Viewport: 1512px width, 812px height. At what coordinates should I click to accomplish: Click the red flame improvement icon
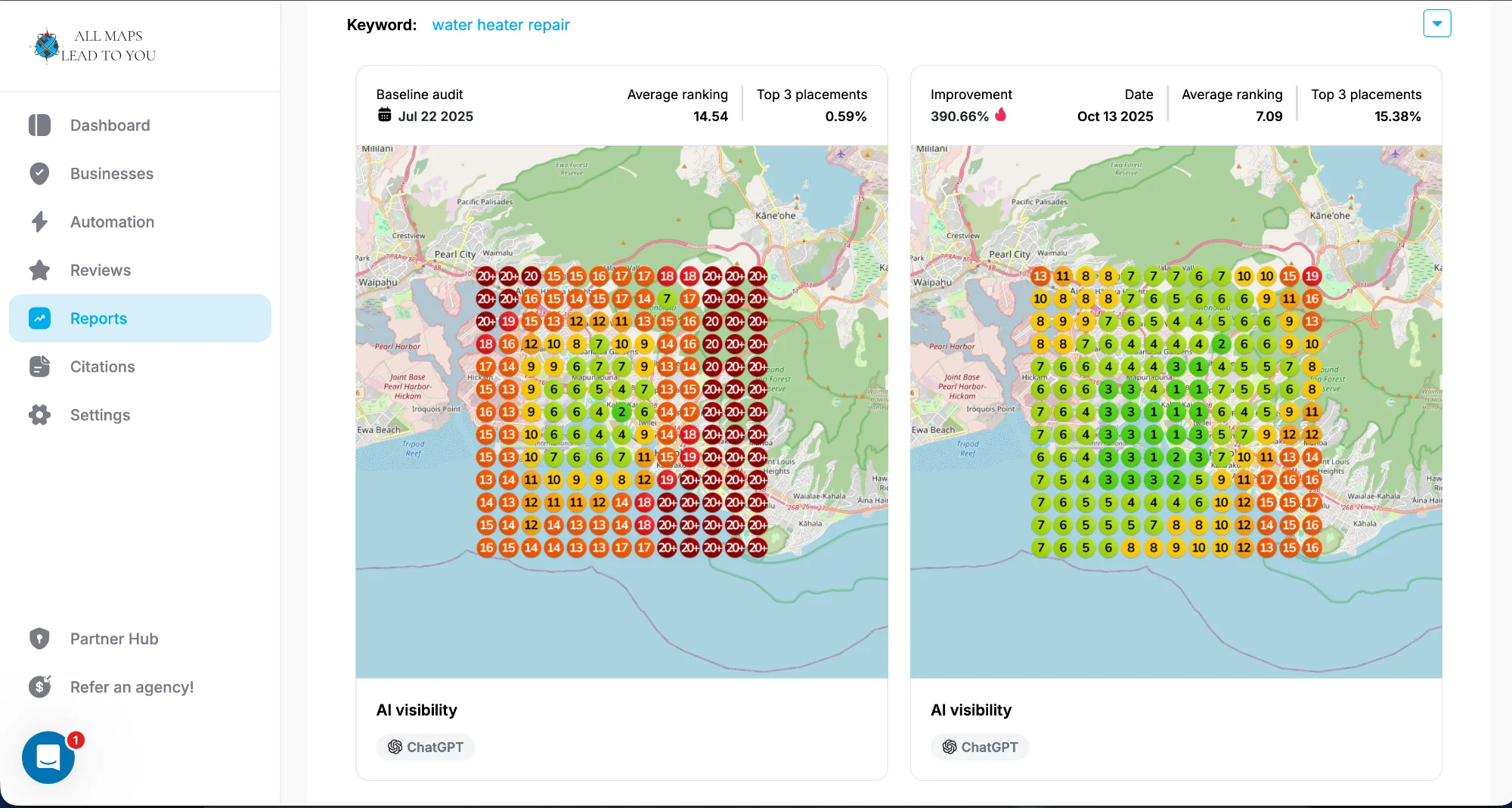pyautogui.click(x=1001, y=115)
